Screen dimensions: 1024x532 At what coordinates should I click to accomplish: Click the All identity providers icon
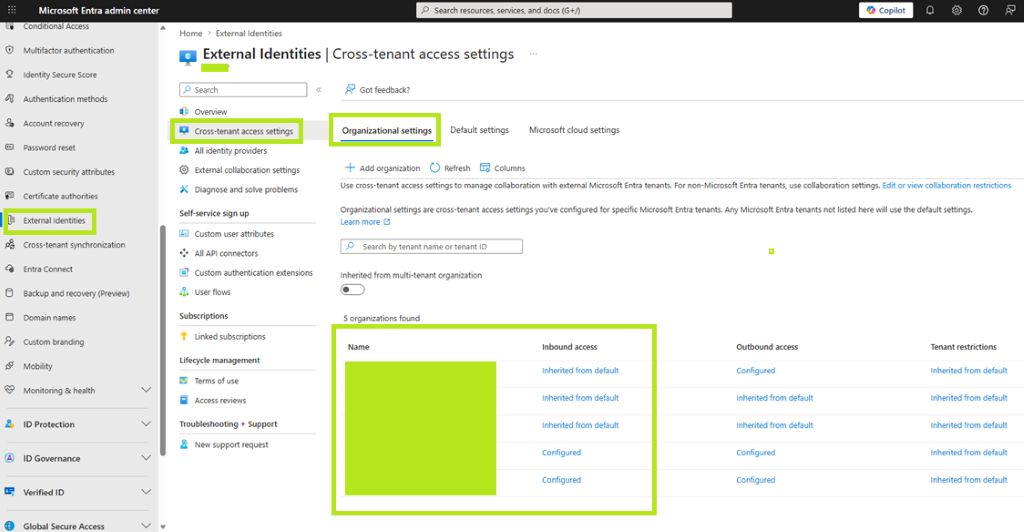click(x=184, y=151)
